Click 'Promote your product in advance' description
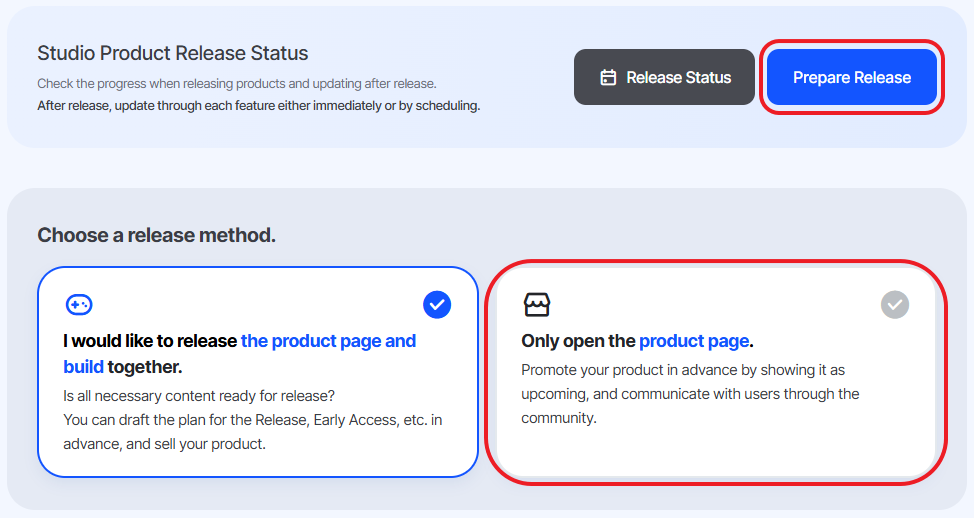The image size is (974, 518). (690, 394)
